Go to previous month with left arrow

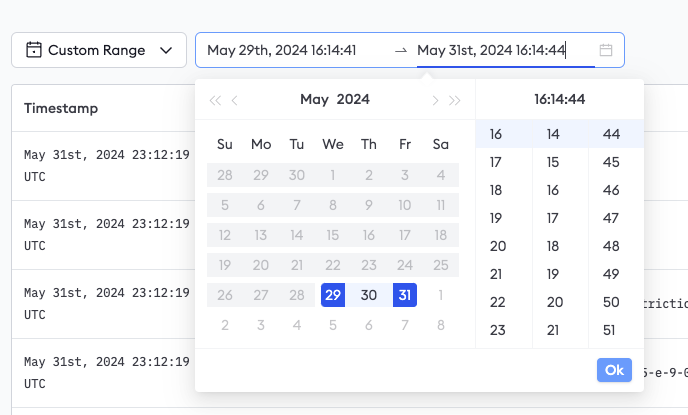coord(235,100)
